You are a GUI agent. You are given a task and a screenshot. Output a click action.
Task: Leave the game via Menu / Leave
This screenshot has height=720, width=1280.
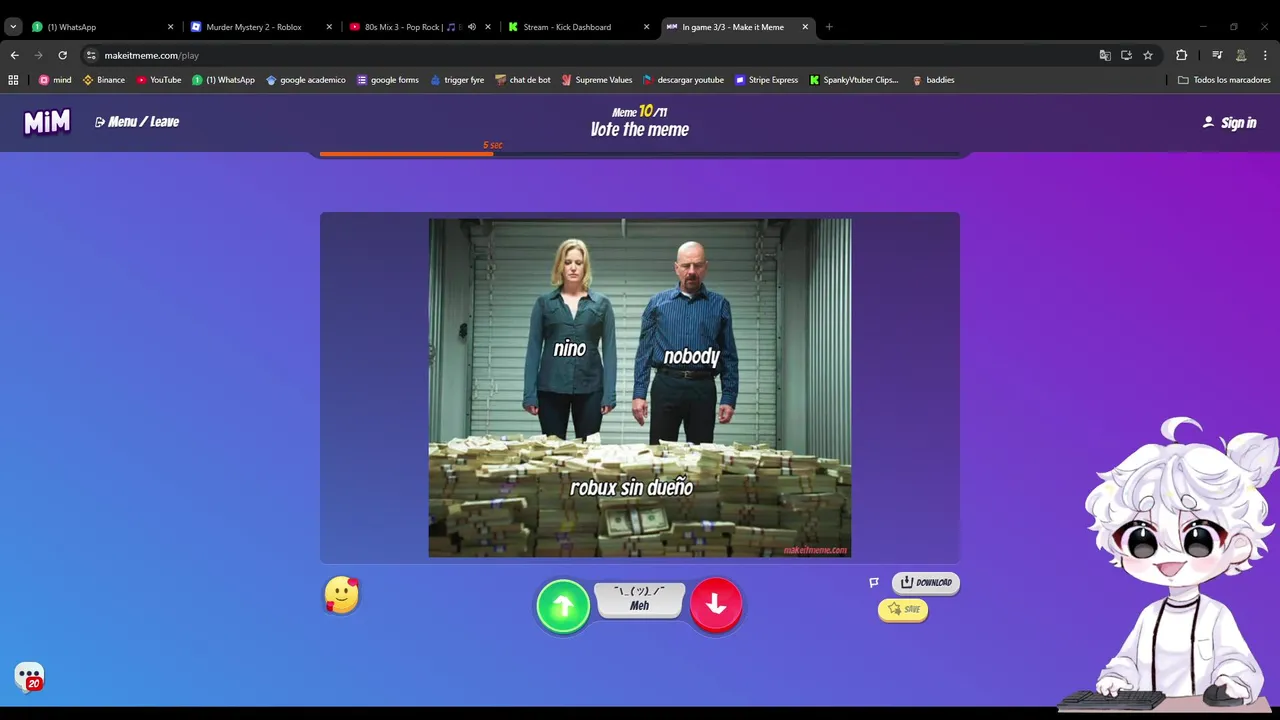(137, 122)
